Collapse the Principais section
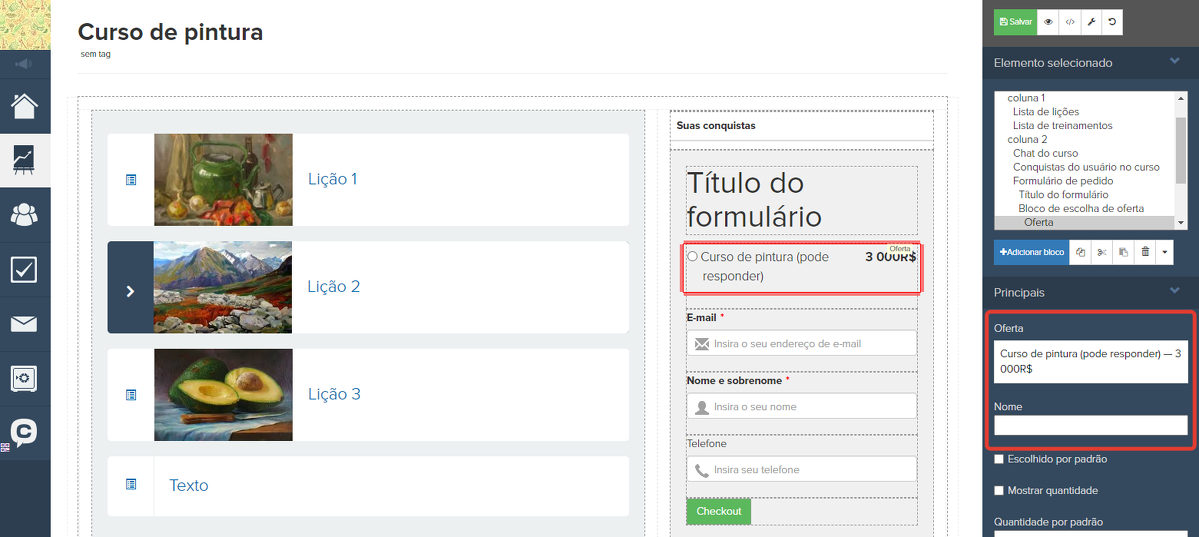The height and width of the screenshot is (537, 1199). click(x=1175, y=292)
